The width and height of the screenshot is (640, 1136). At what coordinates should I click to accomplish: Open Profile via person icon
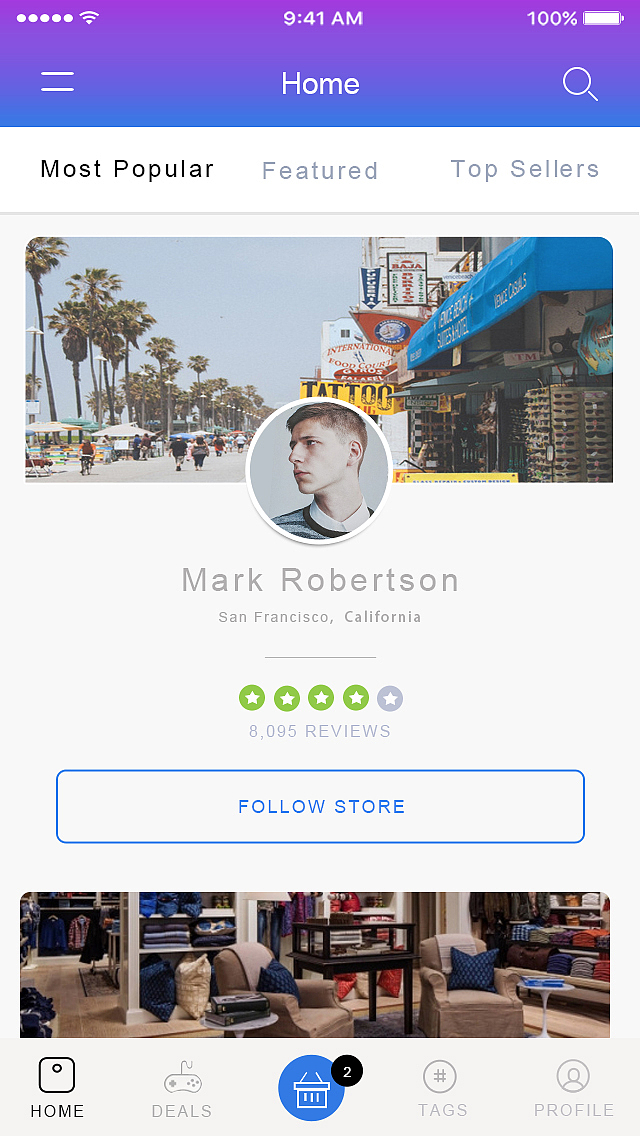pos(573,1077)
